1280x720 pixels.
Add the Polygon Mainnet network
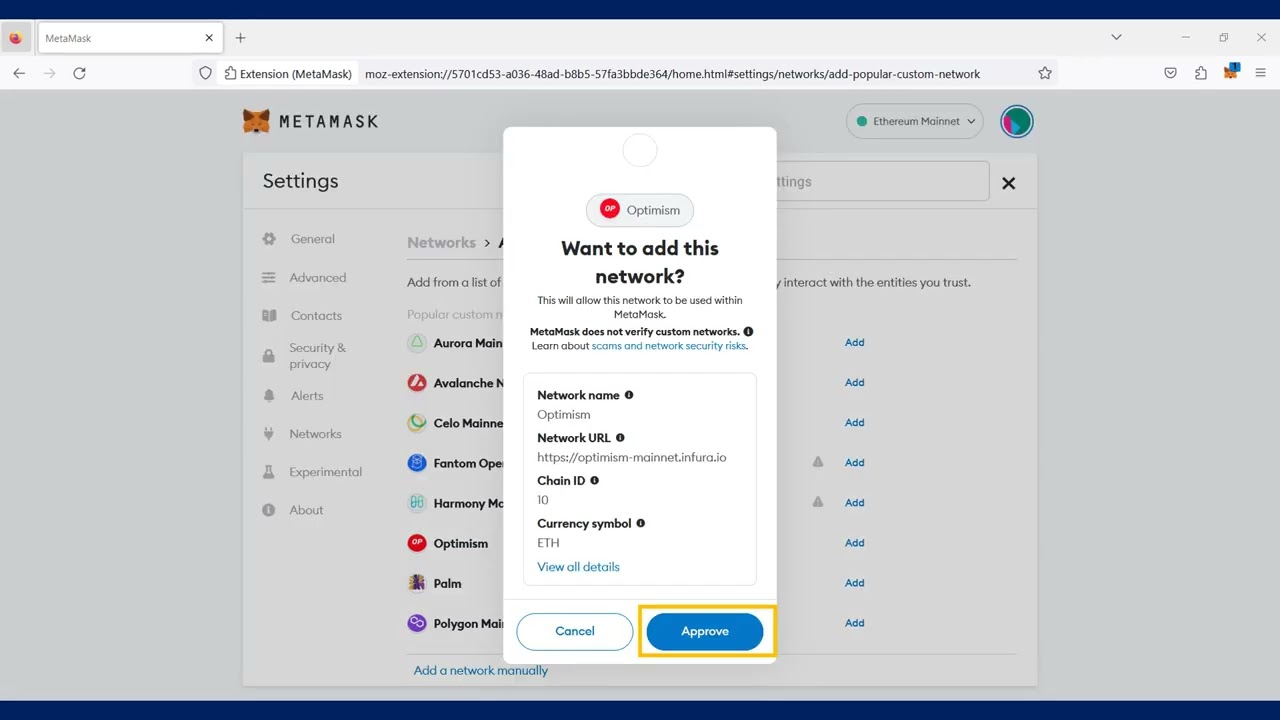point(854,622)
